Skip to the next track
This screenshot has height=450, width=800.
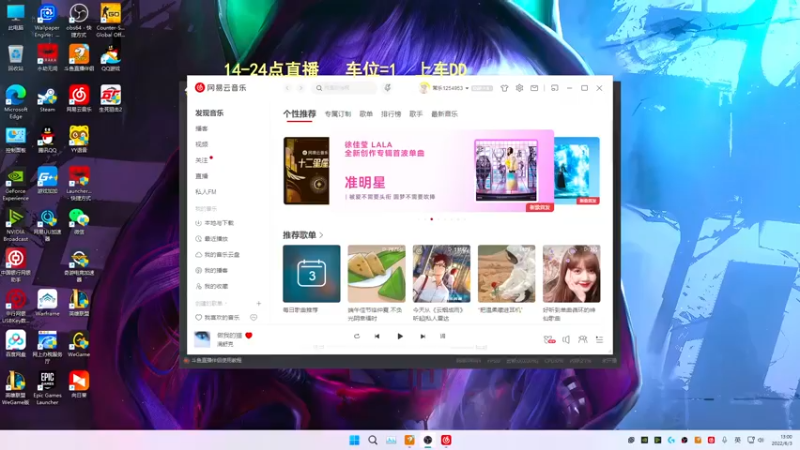pos(422,336)
